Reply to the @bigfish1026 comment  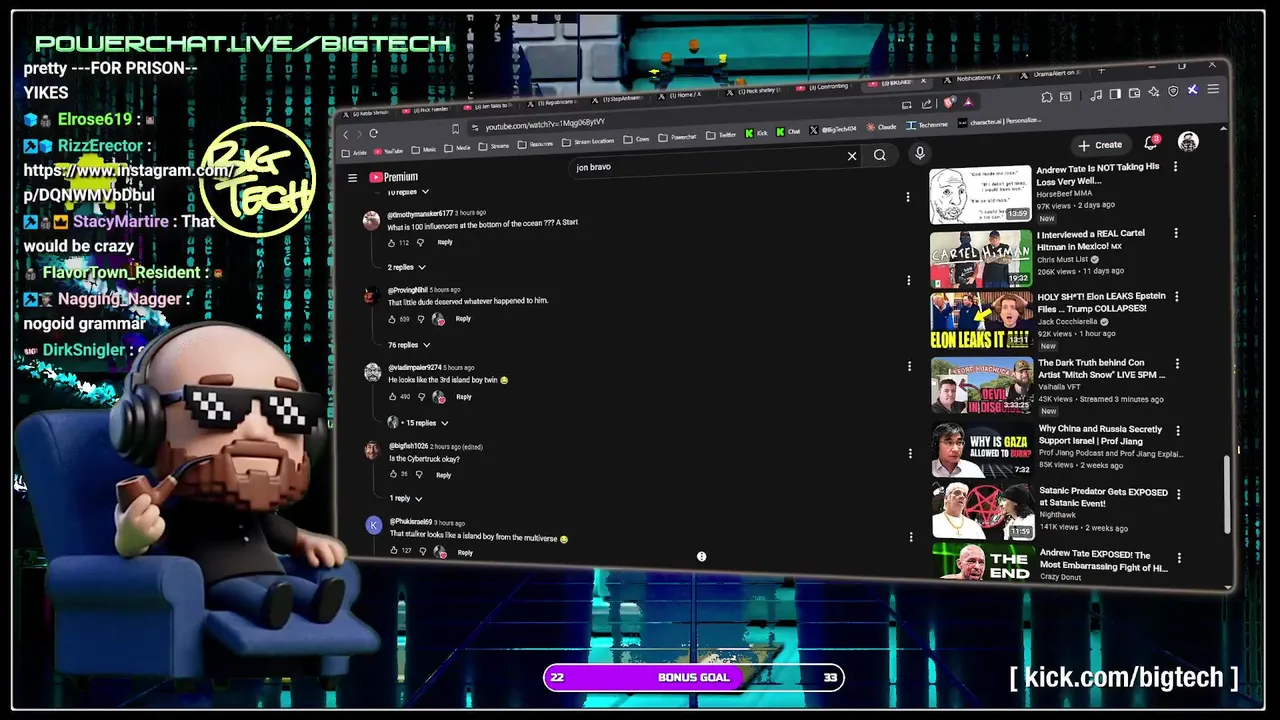click(444, 475)
